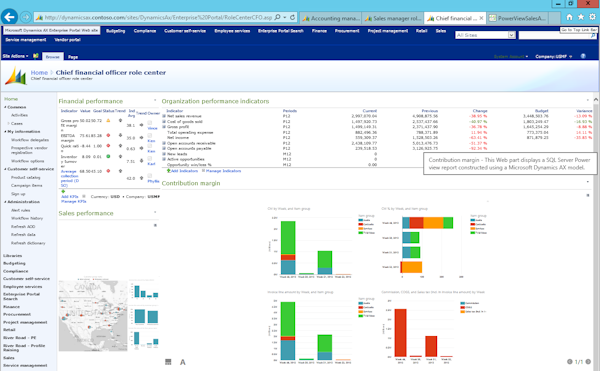This screenshot has width=600, height=371.
Task: Click green status circle of Inventory turnover
Action: (108, 156)
